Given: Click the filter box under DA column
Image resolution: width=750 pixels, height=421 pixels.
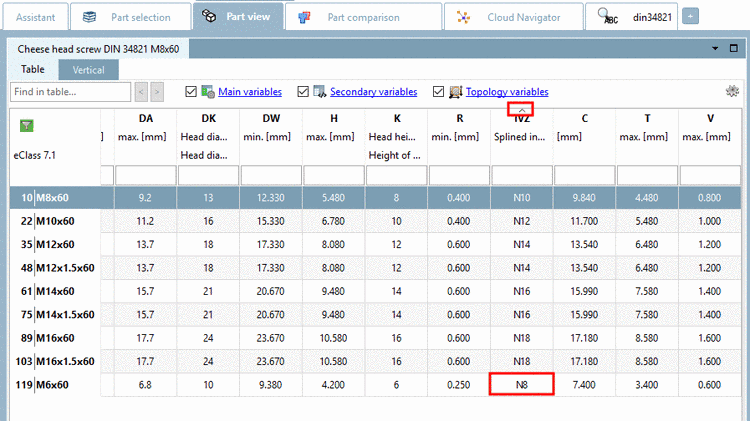Looking at the screenshot, I should tap(146, 175).
